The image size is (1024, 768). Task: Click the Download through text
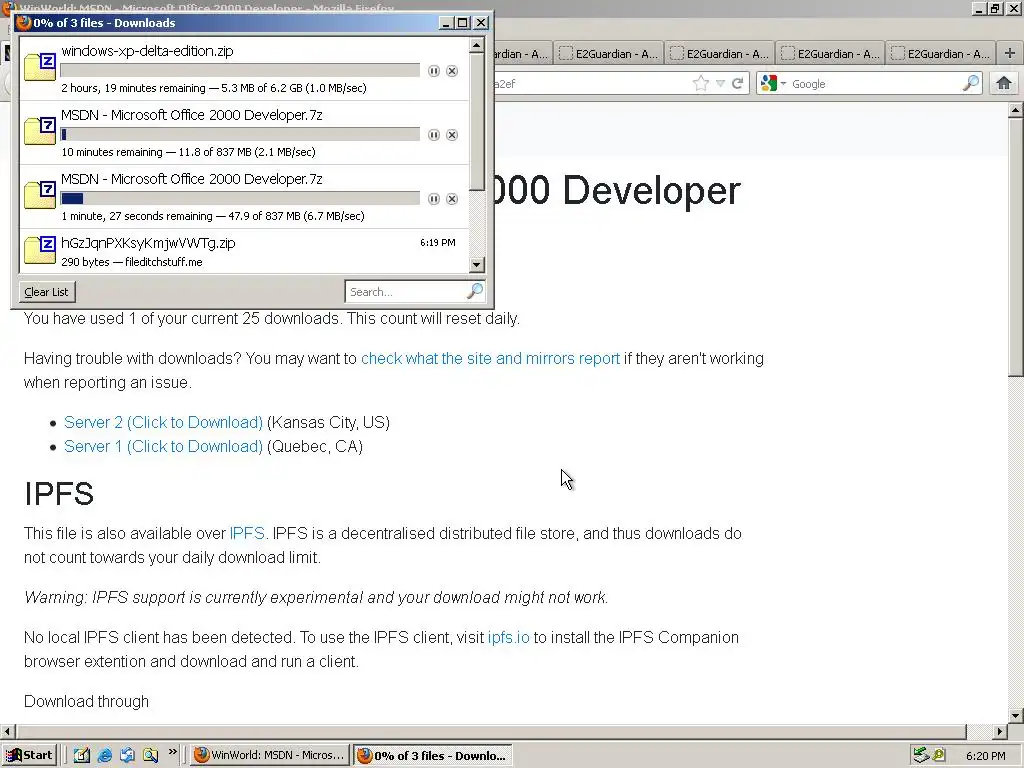86,701
